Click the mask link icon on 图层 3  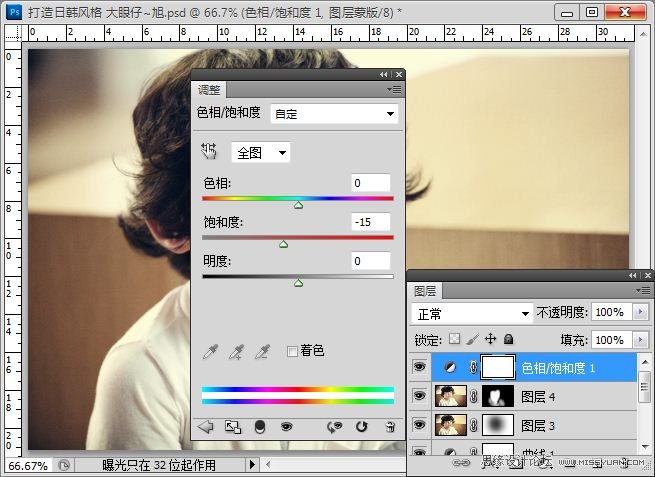[x=473, y=425]
